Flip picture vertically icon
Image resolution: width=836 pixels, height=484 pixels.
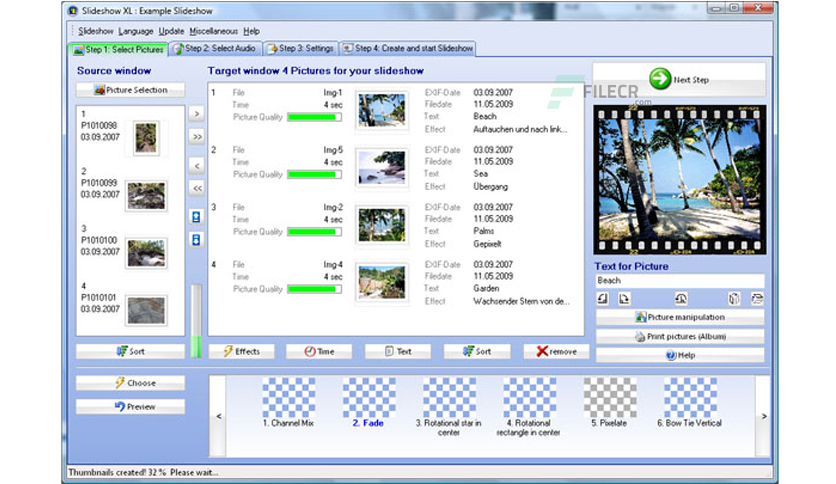click(x=757, y=299)
